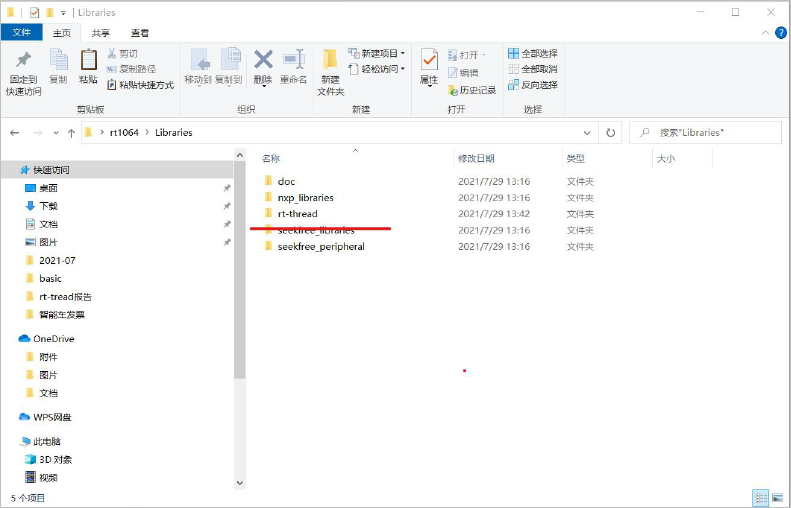The image size is (791, 508).
Task: Switch to details view layout icon
Action: pyautogui.click(x=761, y=498)
